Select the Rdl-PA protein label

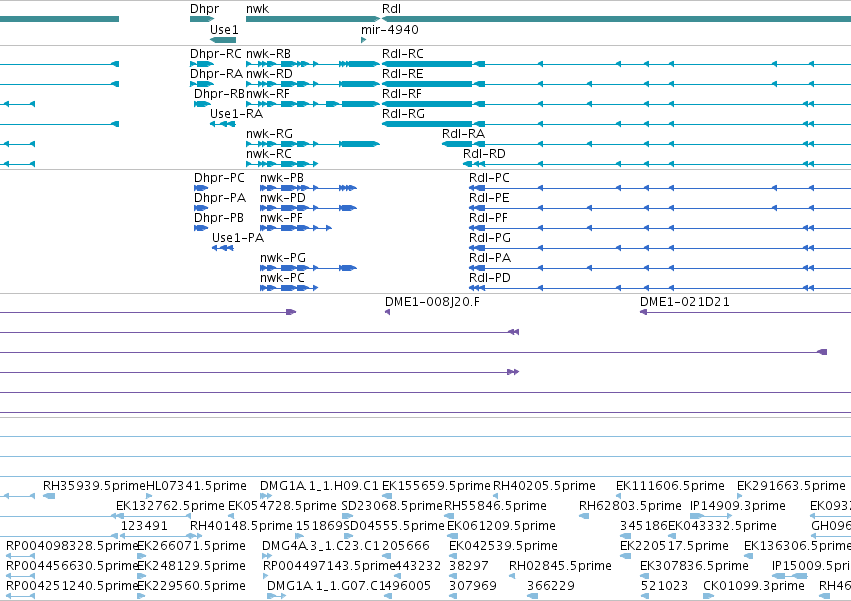pos(490,258)
